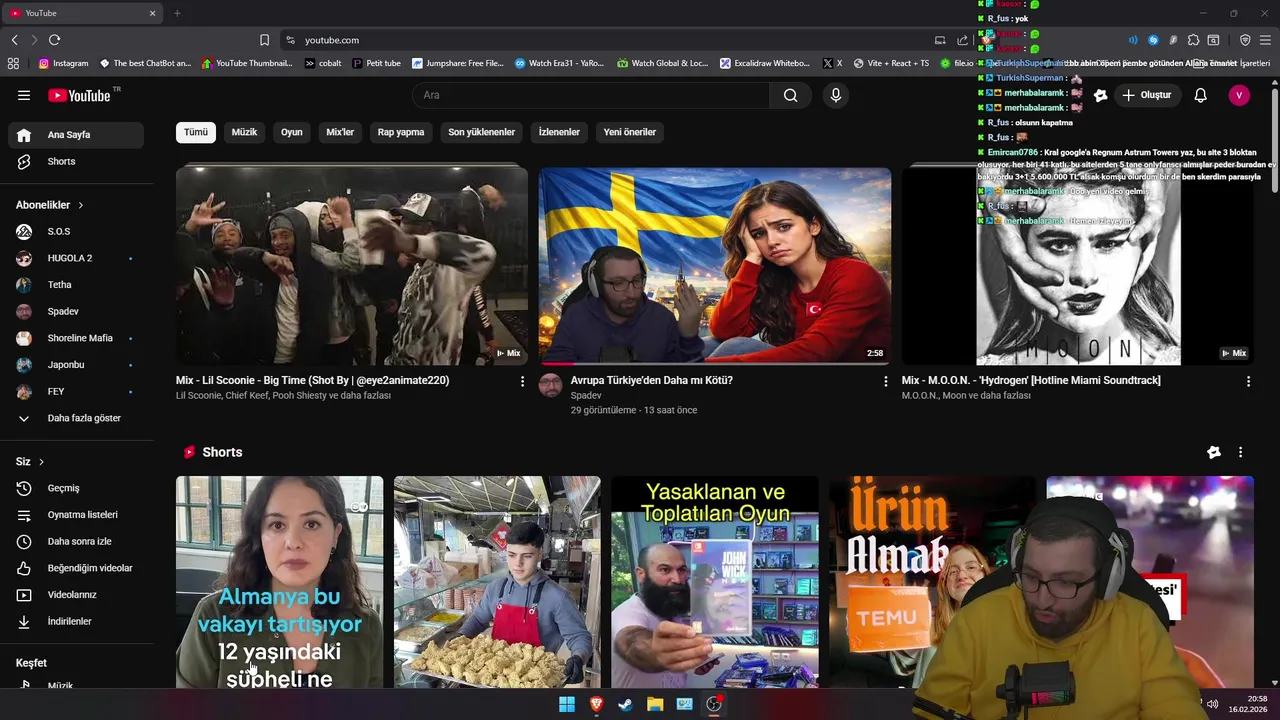The height and width of the screenshot is (720, 1280).
Task: Open Beğendiğim videolar liked videos
Action: 76,568
